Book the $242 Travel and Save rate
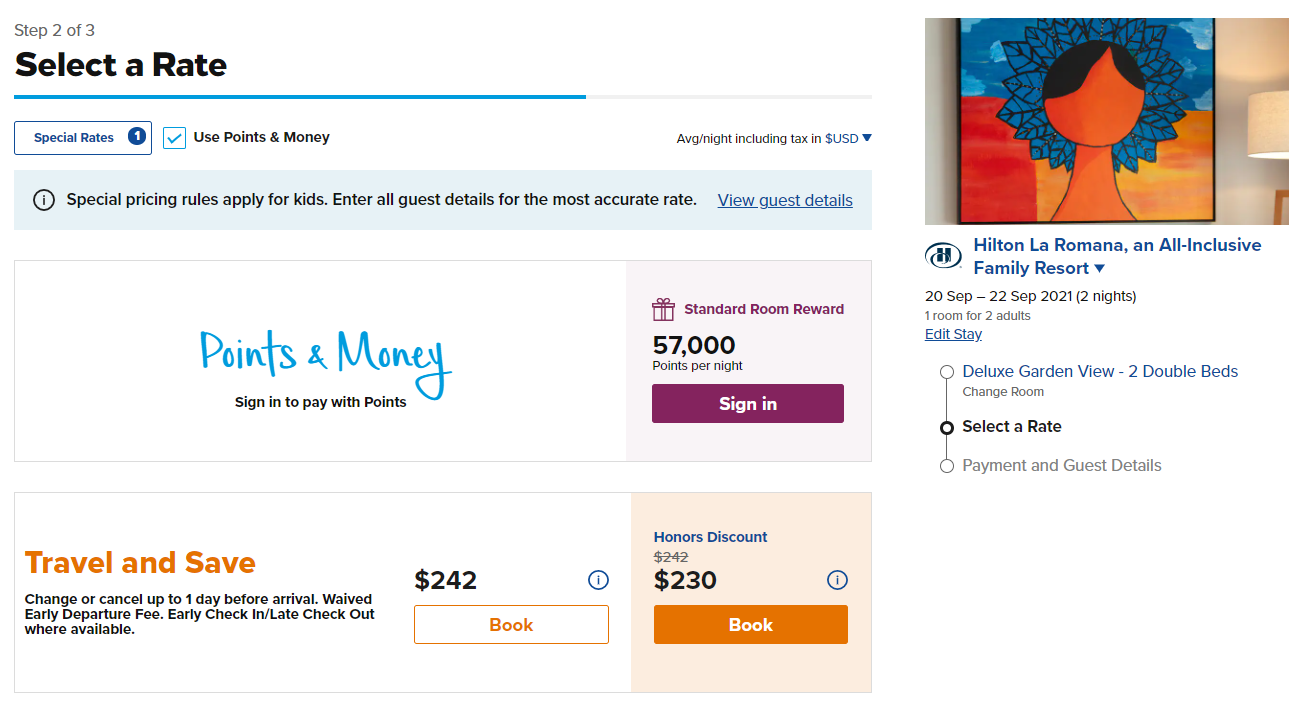 [x=511, y=624]
